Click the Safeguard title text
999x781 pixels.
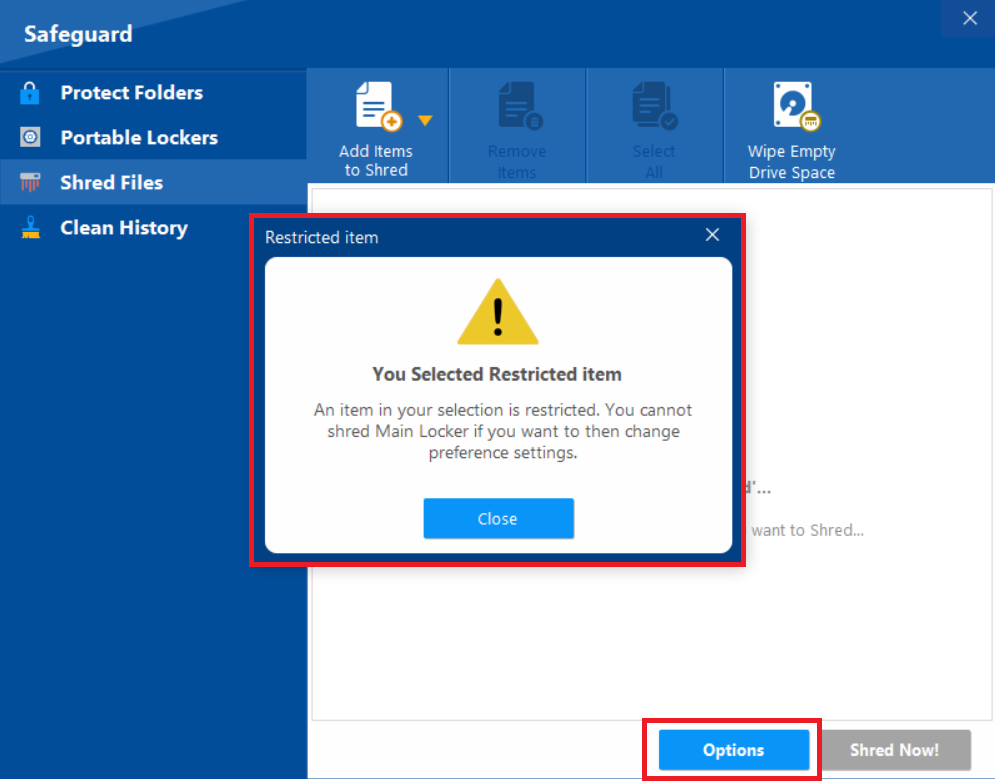(78, 34)
